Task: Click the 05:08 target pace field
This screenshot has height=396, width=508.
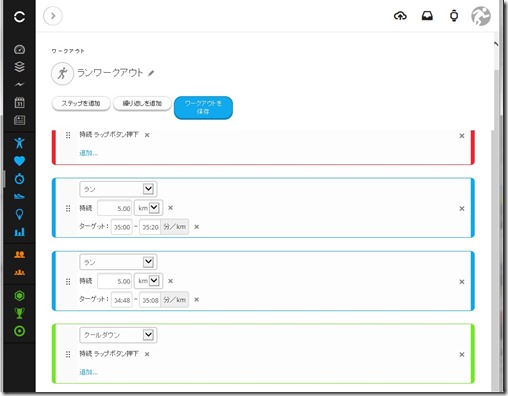Action: point(150,300)
